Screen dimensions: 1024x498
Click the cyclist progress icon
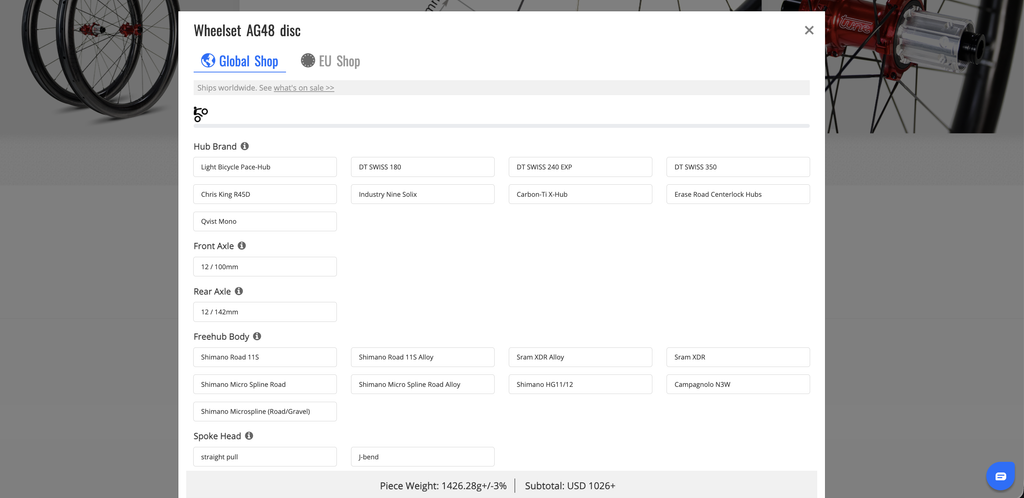click(200, 114)
